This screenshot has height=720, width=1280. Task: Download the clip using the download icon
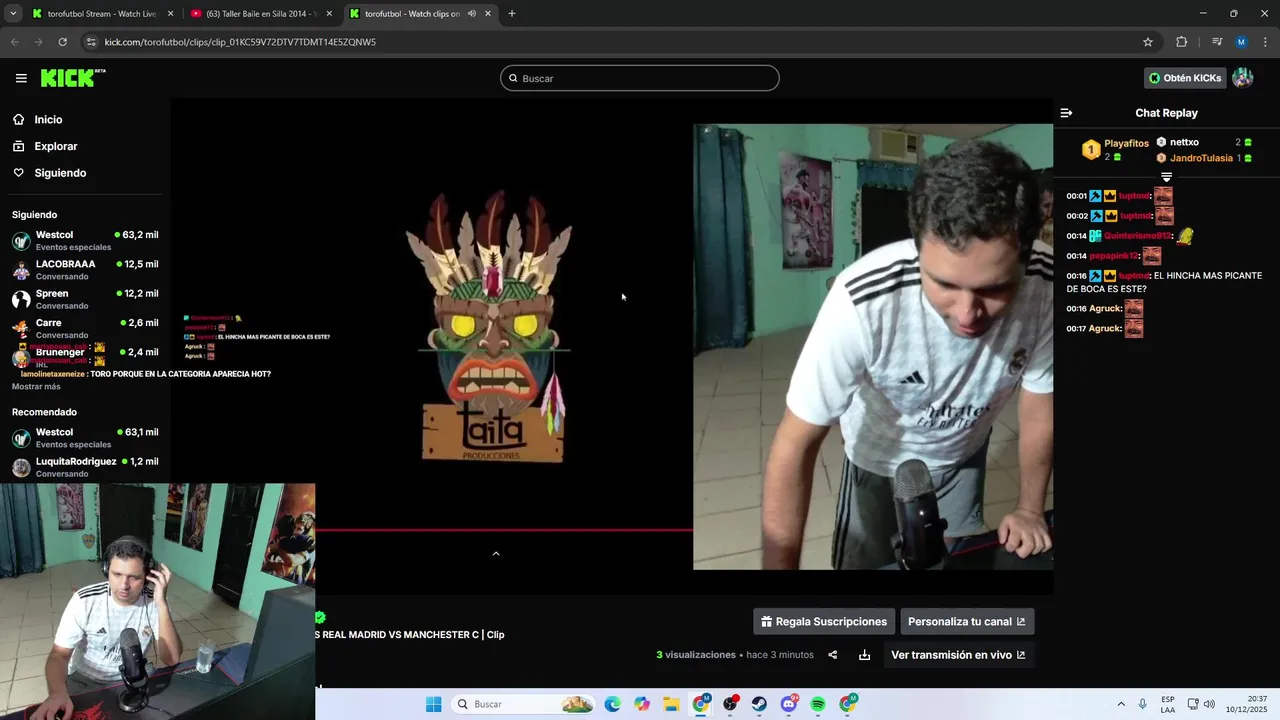click(864, 655)
